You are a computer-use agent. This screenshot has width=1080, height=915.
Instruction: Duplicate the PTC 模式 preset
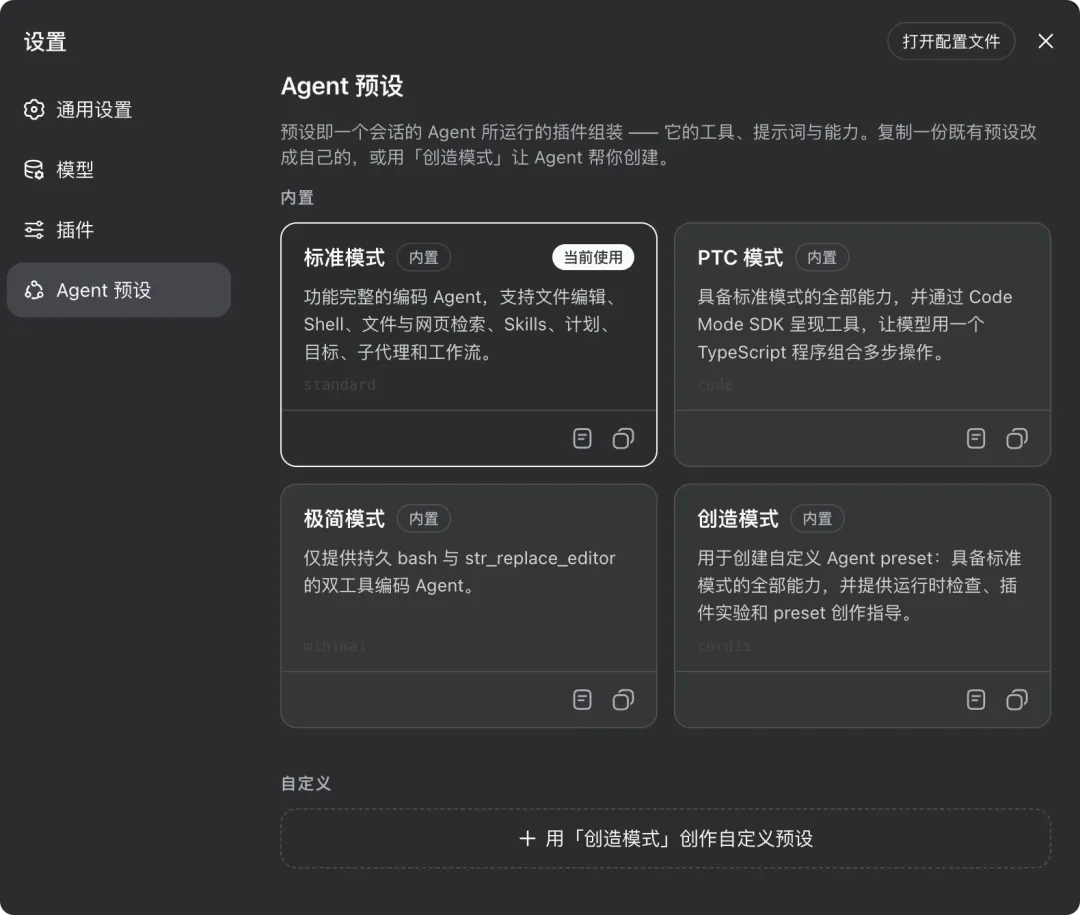click(1017, 438)
